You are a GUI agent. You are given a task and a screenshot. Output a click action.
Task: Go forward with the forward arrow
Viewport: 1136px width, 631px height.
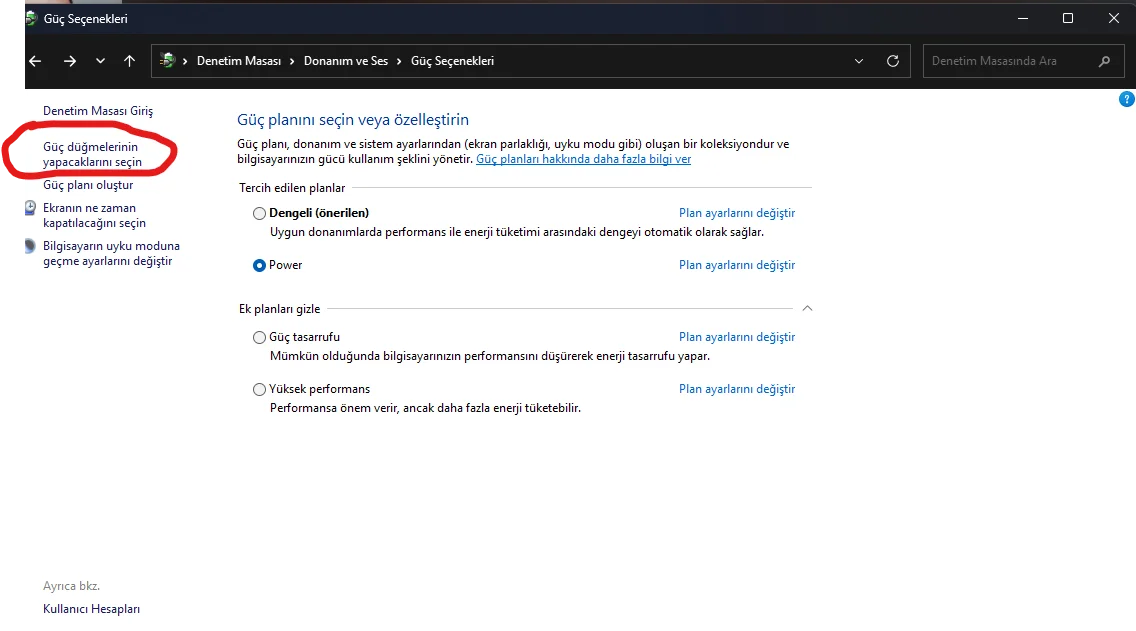tap(70, 62)
